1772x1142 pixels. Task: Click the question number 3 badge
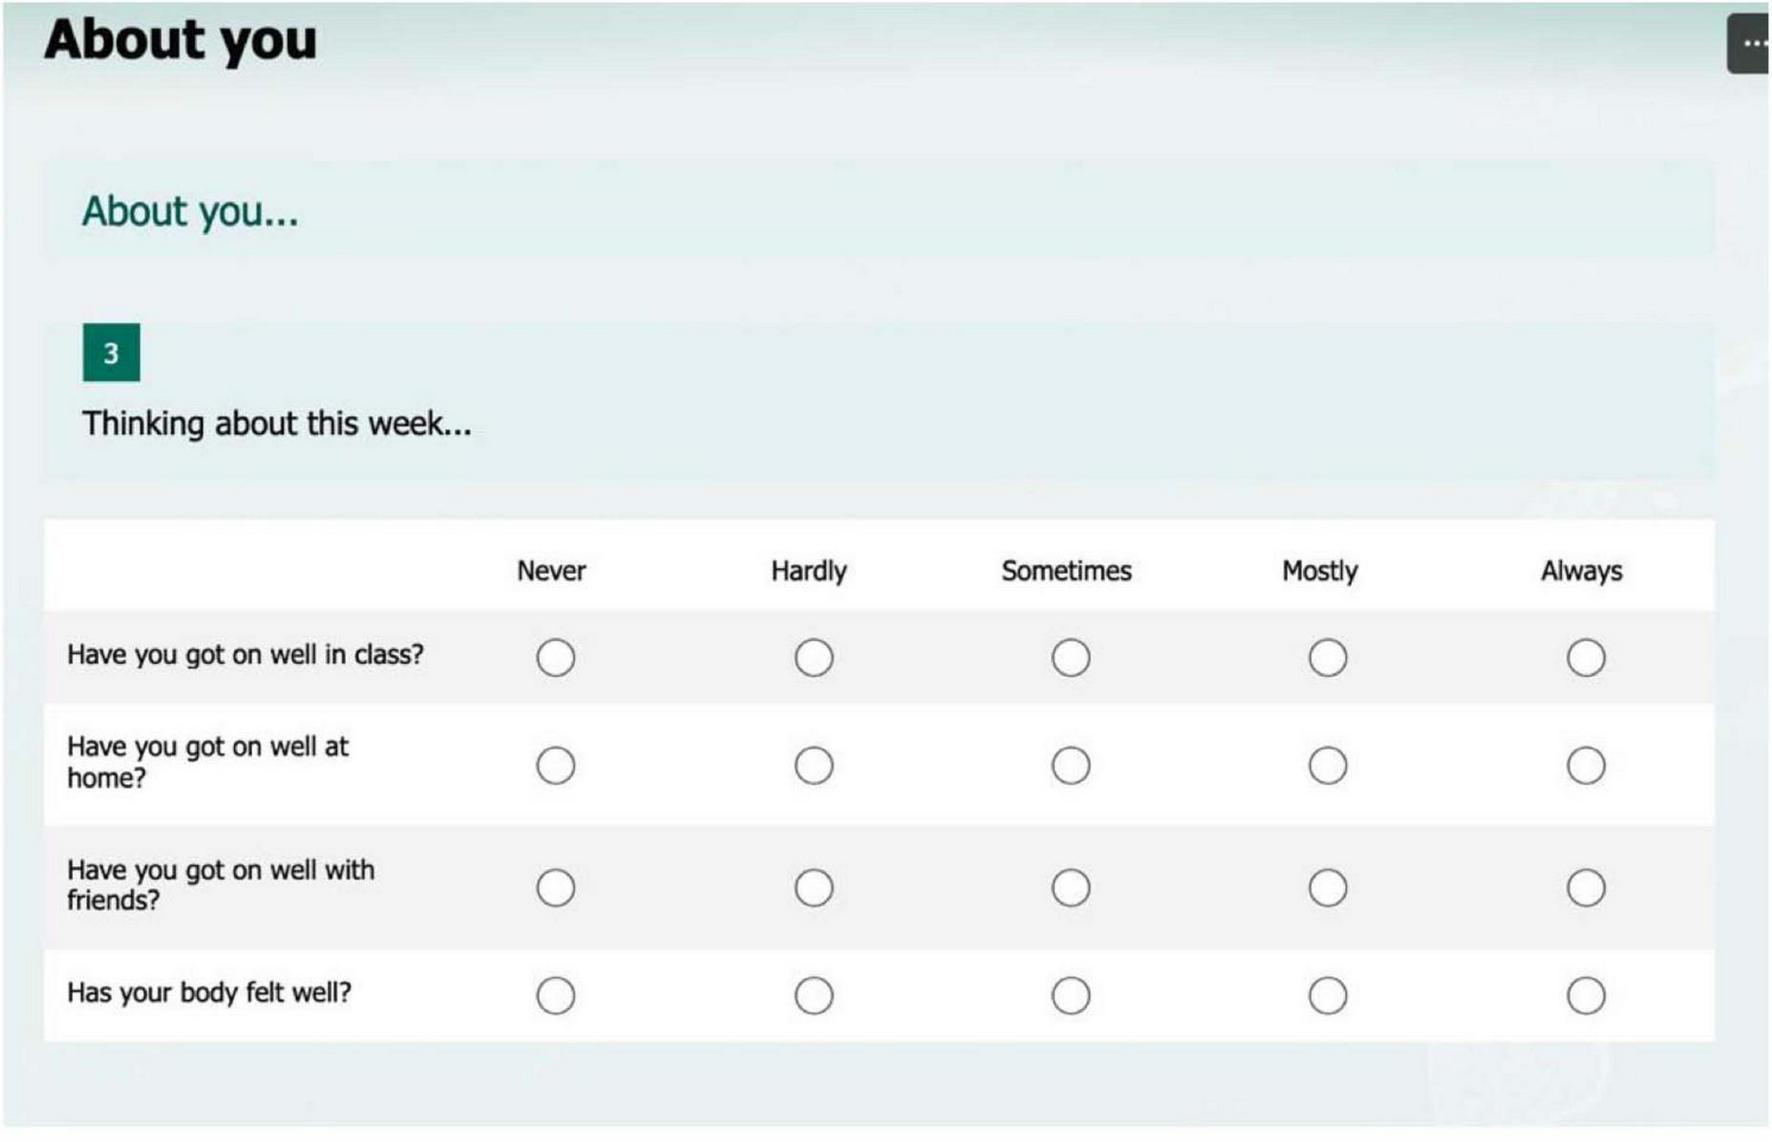(111, 353)
